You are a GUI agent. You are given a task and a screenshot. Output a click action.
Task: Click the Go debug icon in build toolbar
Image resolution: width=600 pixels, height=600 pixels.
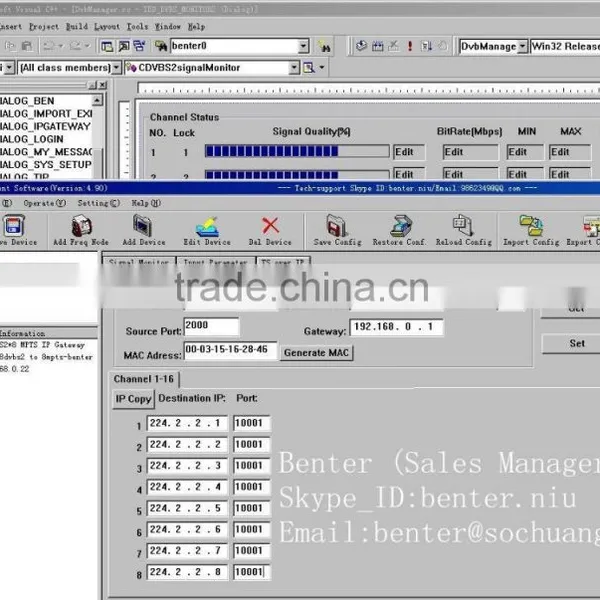point(426,46)
